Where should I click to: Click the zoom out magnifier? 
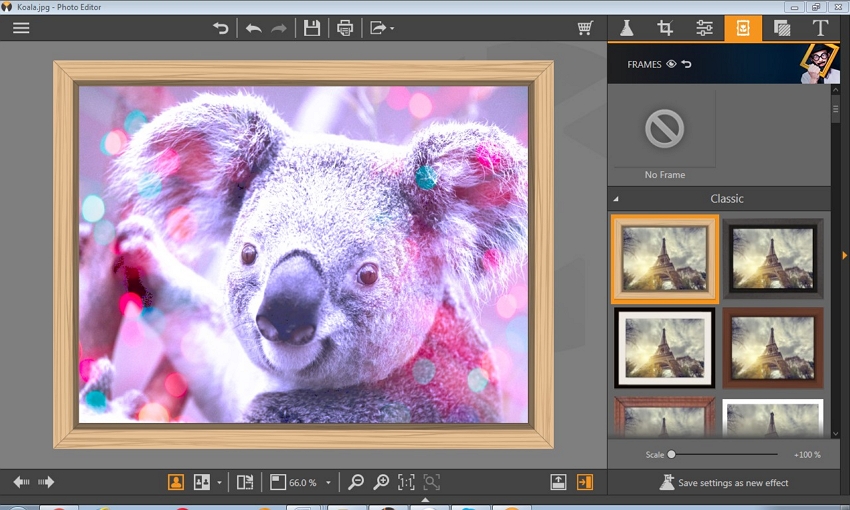coord(355,482)
